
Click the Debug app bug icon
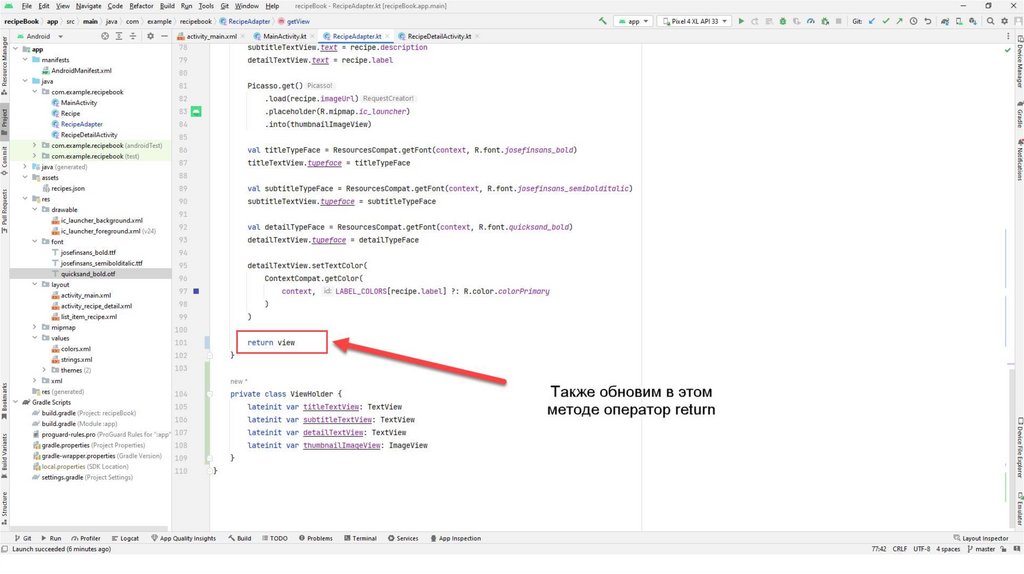(780, 20)
